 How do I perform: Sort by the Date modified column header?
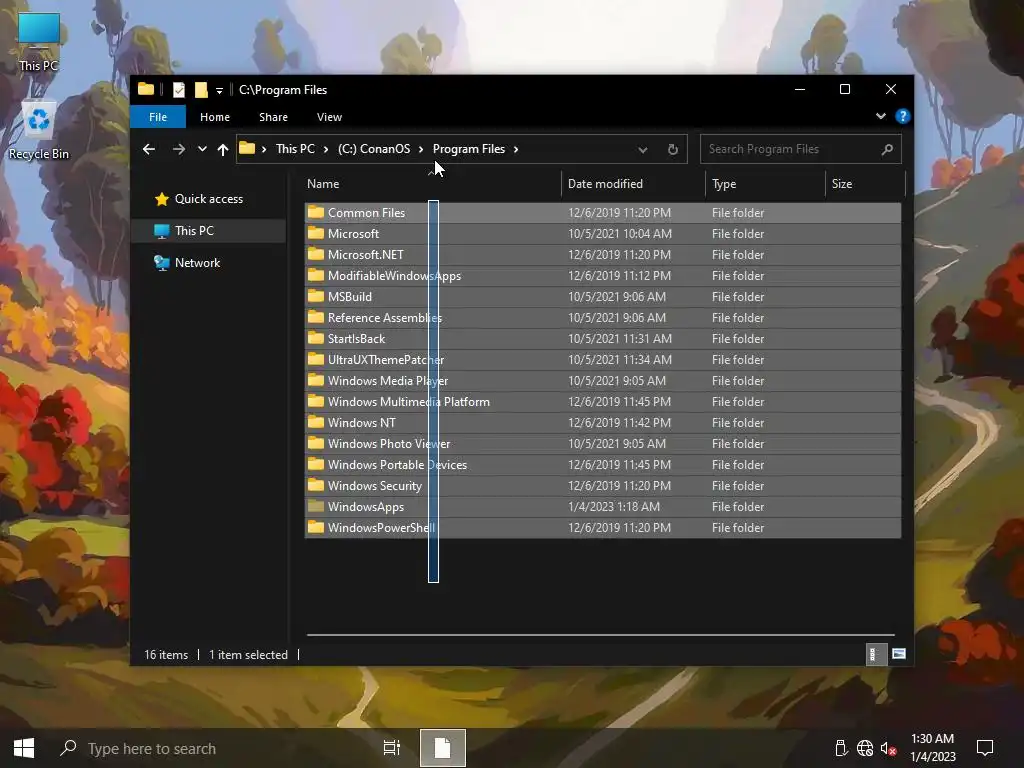point(633,184)
